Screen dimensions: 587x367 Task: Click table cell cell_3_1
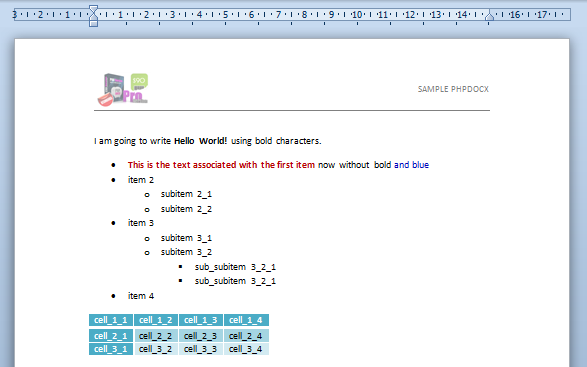[111, 349]
